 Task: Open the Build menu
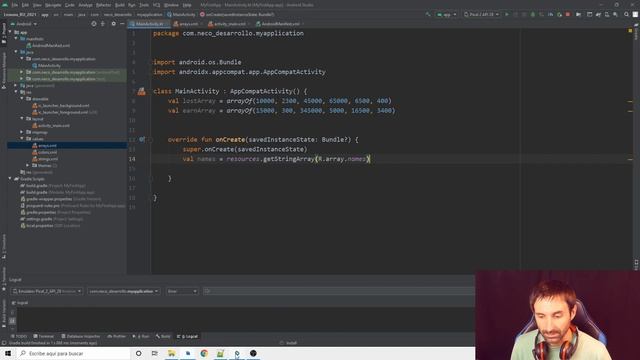pyautogui.click(x=120, y=5)
